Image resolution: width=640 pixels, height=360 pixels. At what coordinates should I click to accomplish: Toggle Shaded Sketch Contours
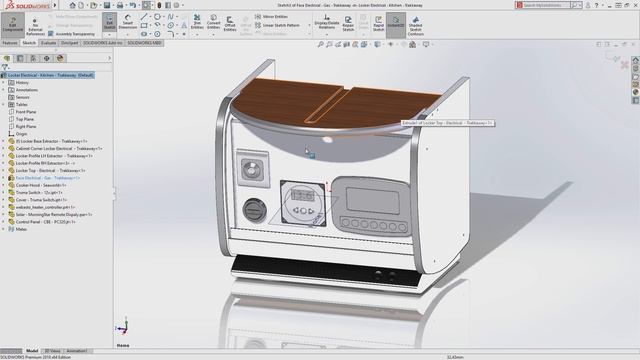click(416, 26)
